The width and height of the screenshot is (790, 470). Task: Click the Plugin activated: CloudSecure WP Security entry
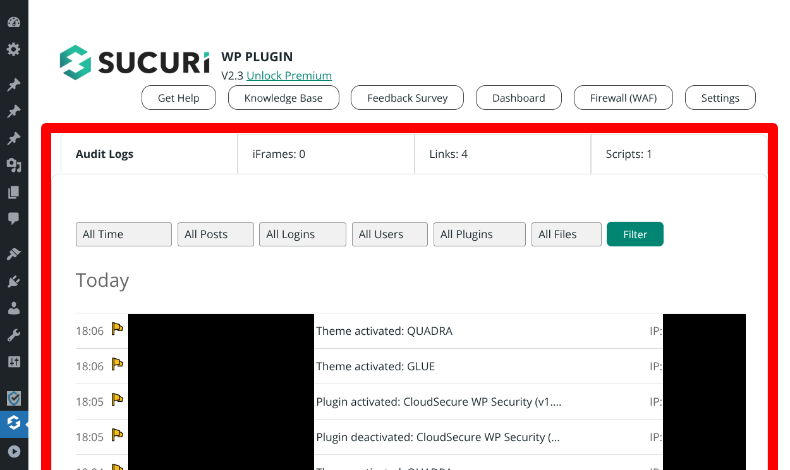pos(439,401)
